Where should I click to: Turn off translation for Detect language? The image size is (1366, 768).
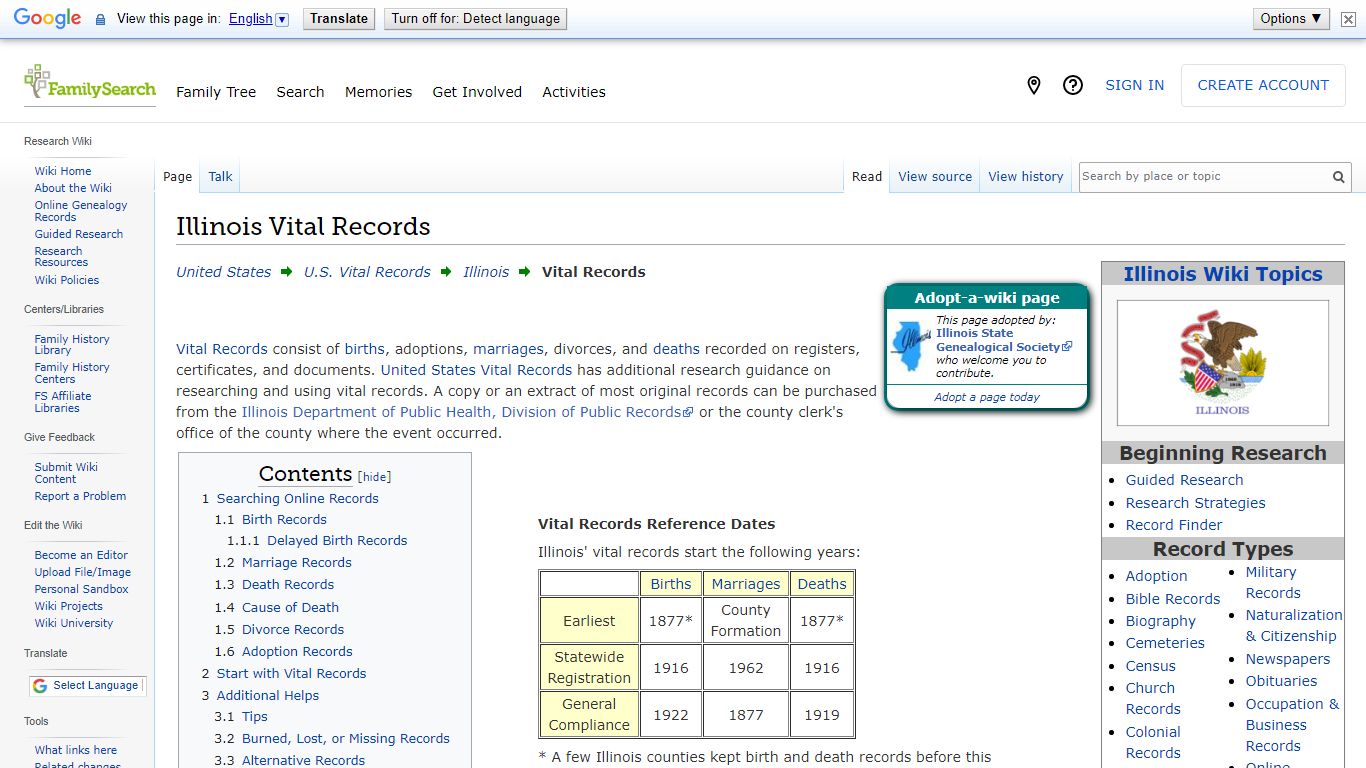tap(475, 19)
